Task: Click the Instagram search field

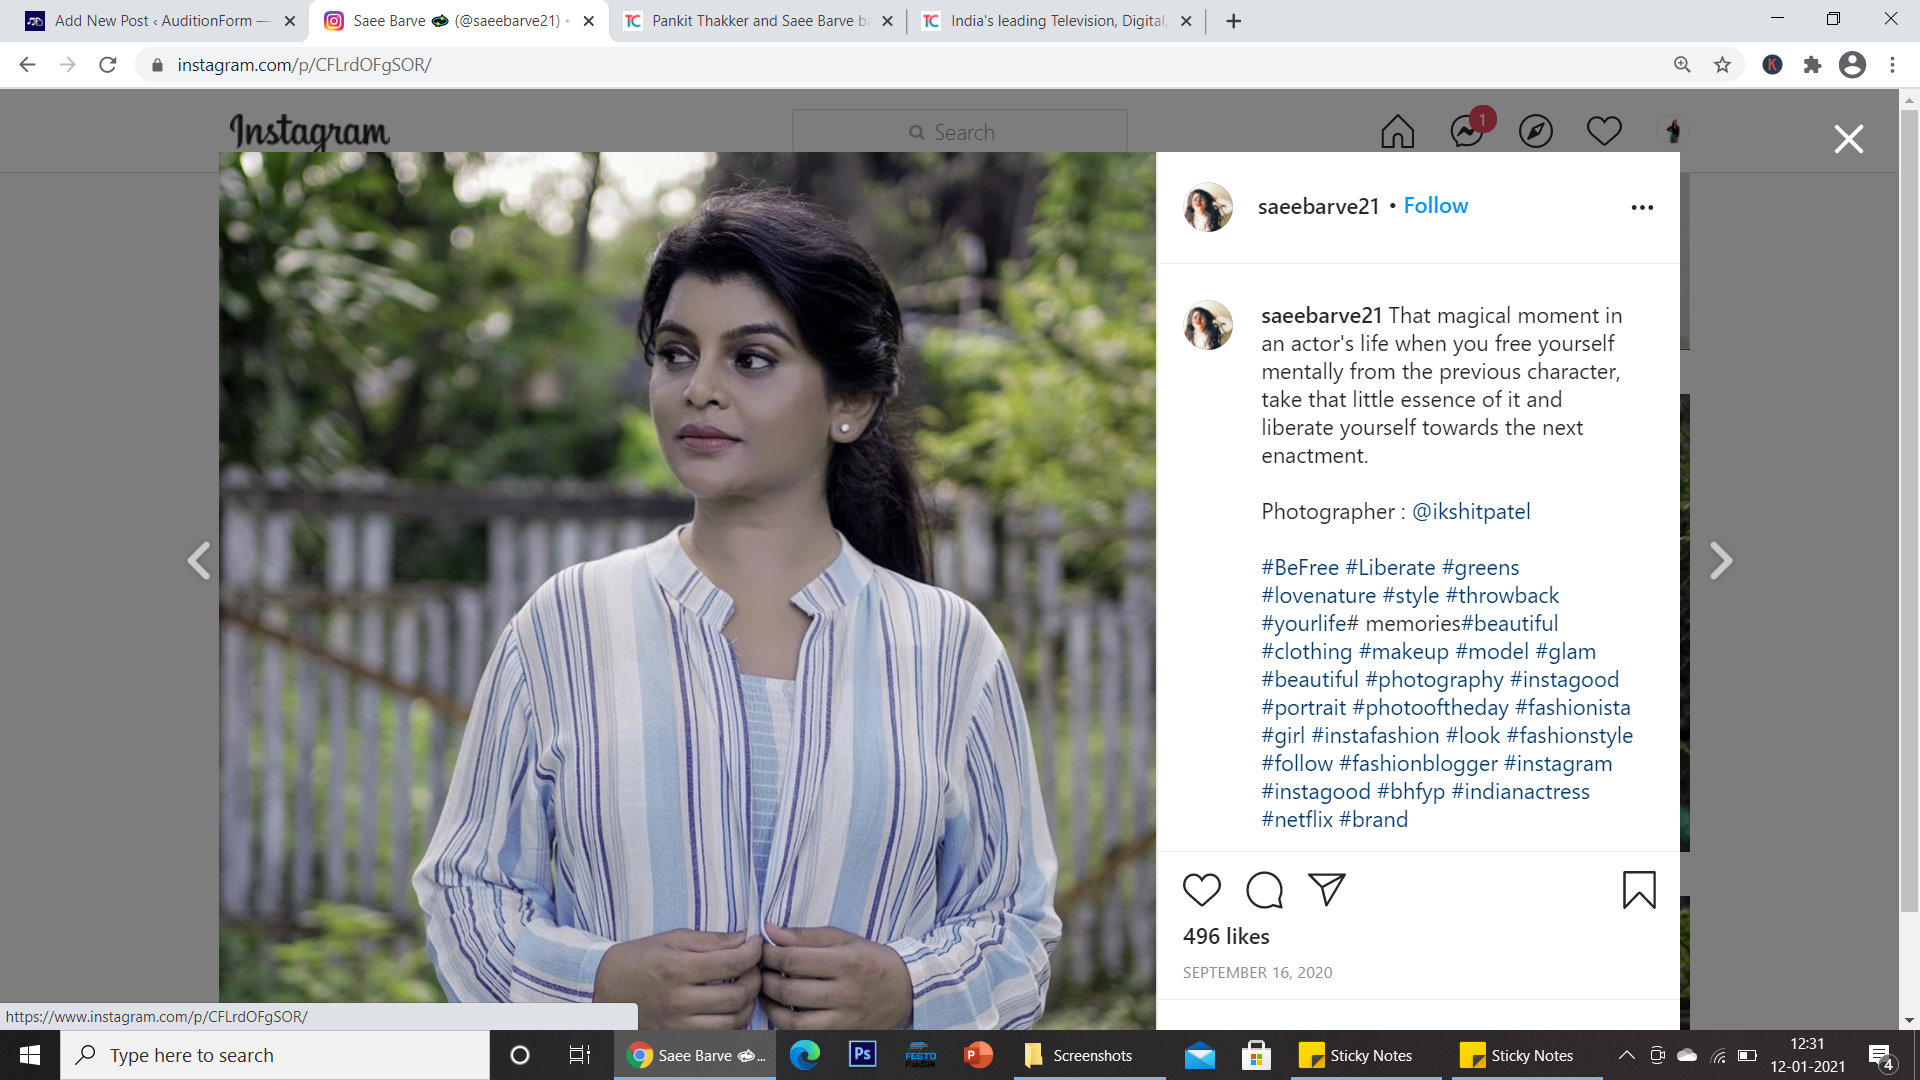Action: pyautogui.click(x=959, y=132)
